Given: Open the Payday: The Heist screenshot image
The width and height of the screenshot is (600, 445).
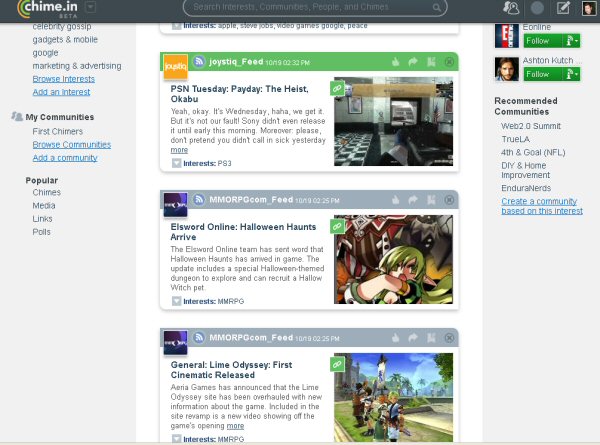Looking at the screenshot, I should (393, 121).
